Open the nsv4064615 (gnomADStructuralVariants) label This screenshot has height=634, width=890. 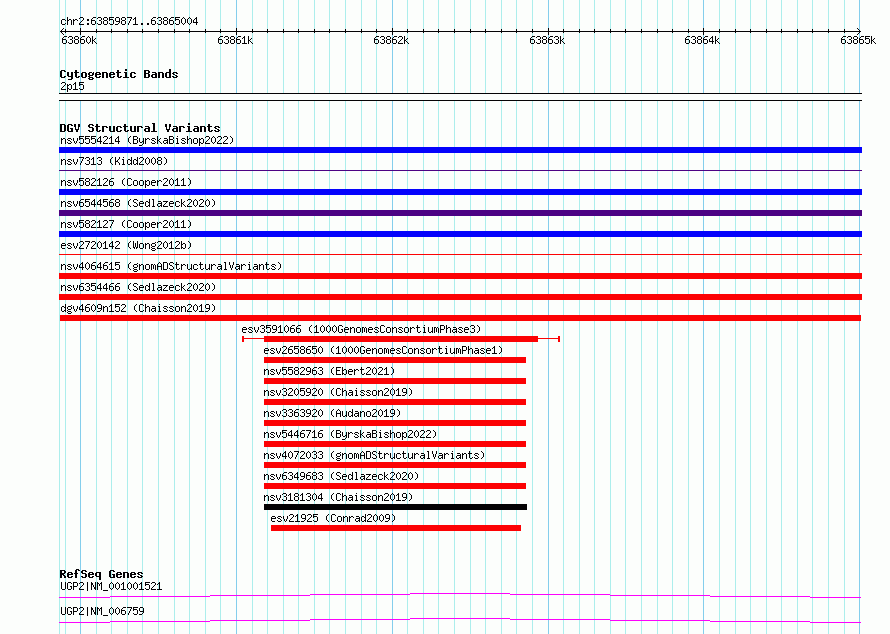click(x=171, y=266)
